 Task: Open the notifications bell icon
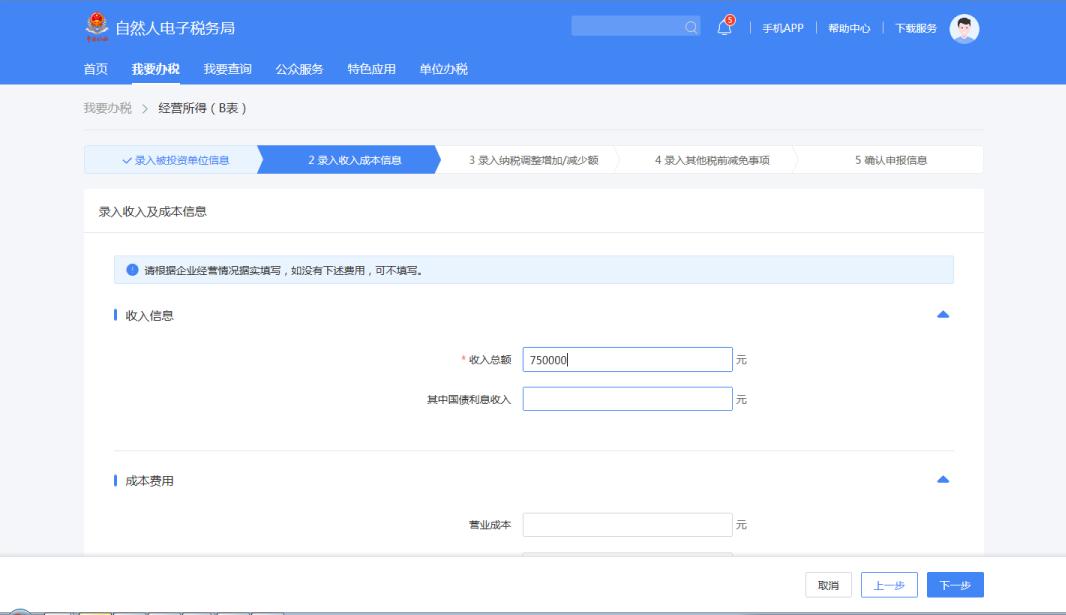click(725, 27)
